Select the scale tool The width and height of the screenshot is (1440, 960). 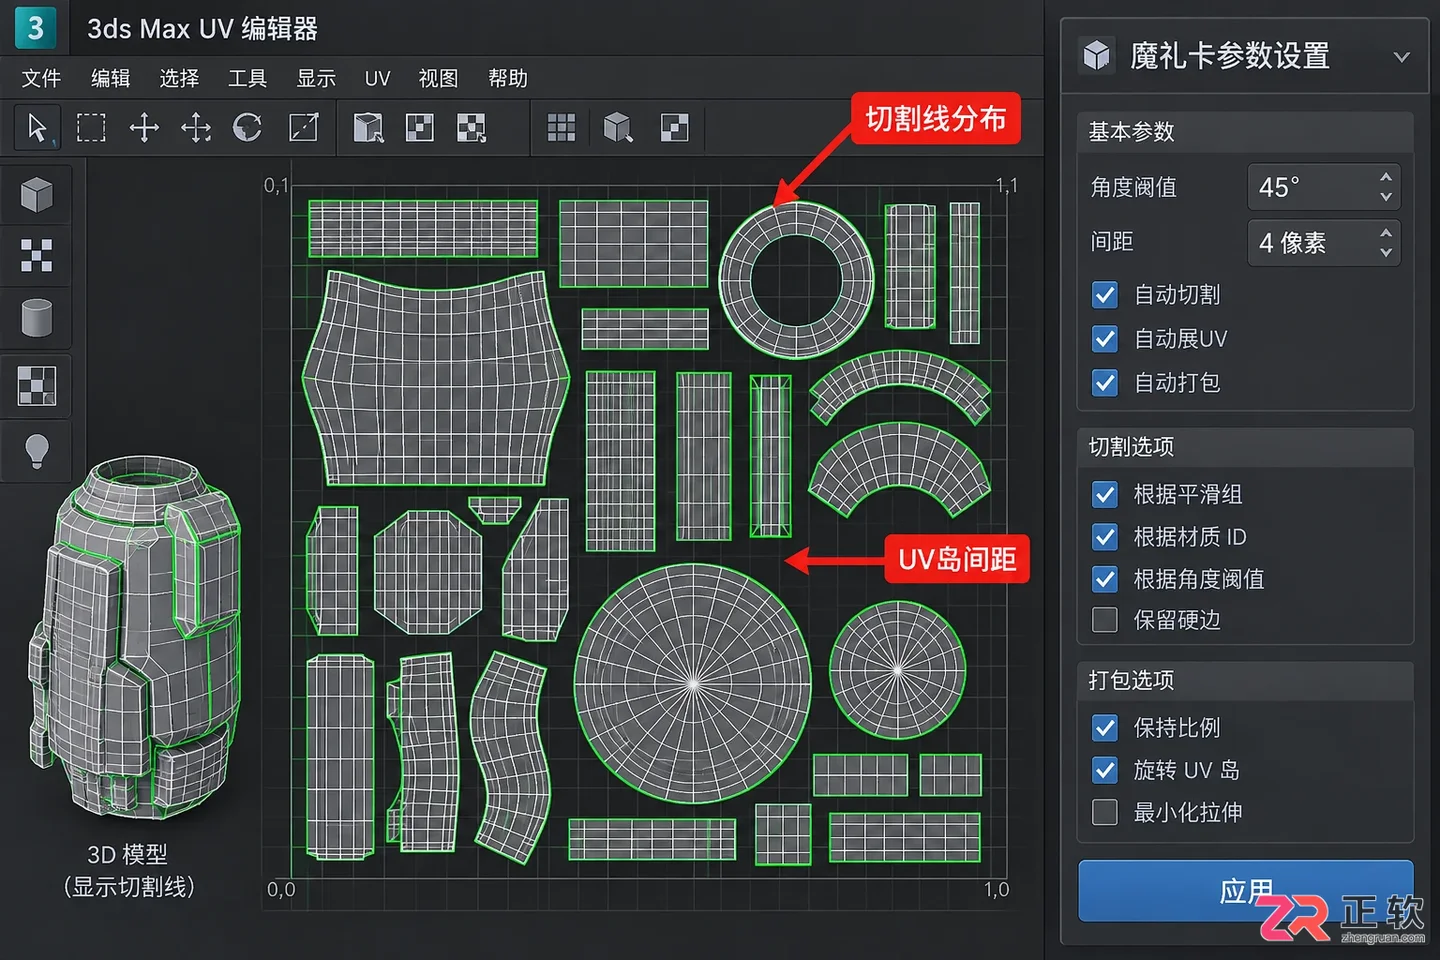pos(303,128)
